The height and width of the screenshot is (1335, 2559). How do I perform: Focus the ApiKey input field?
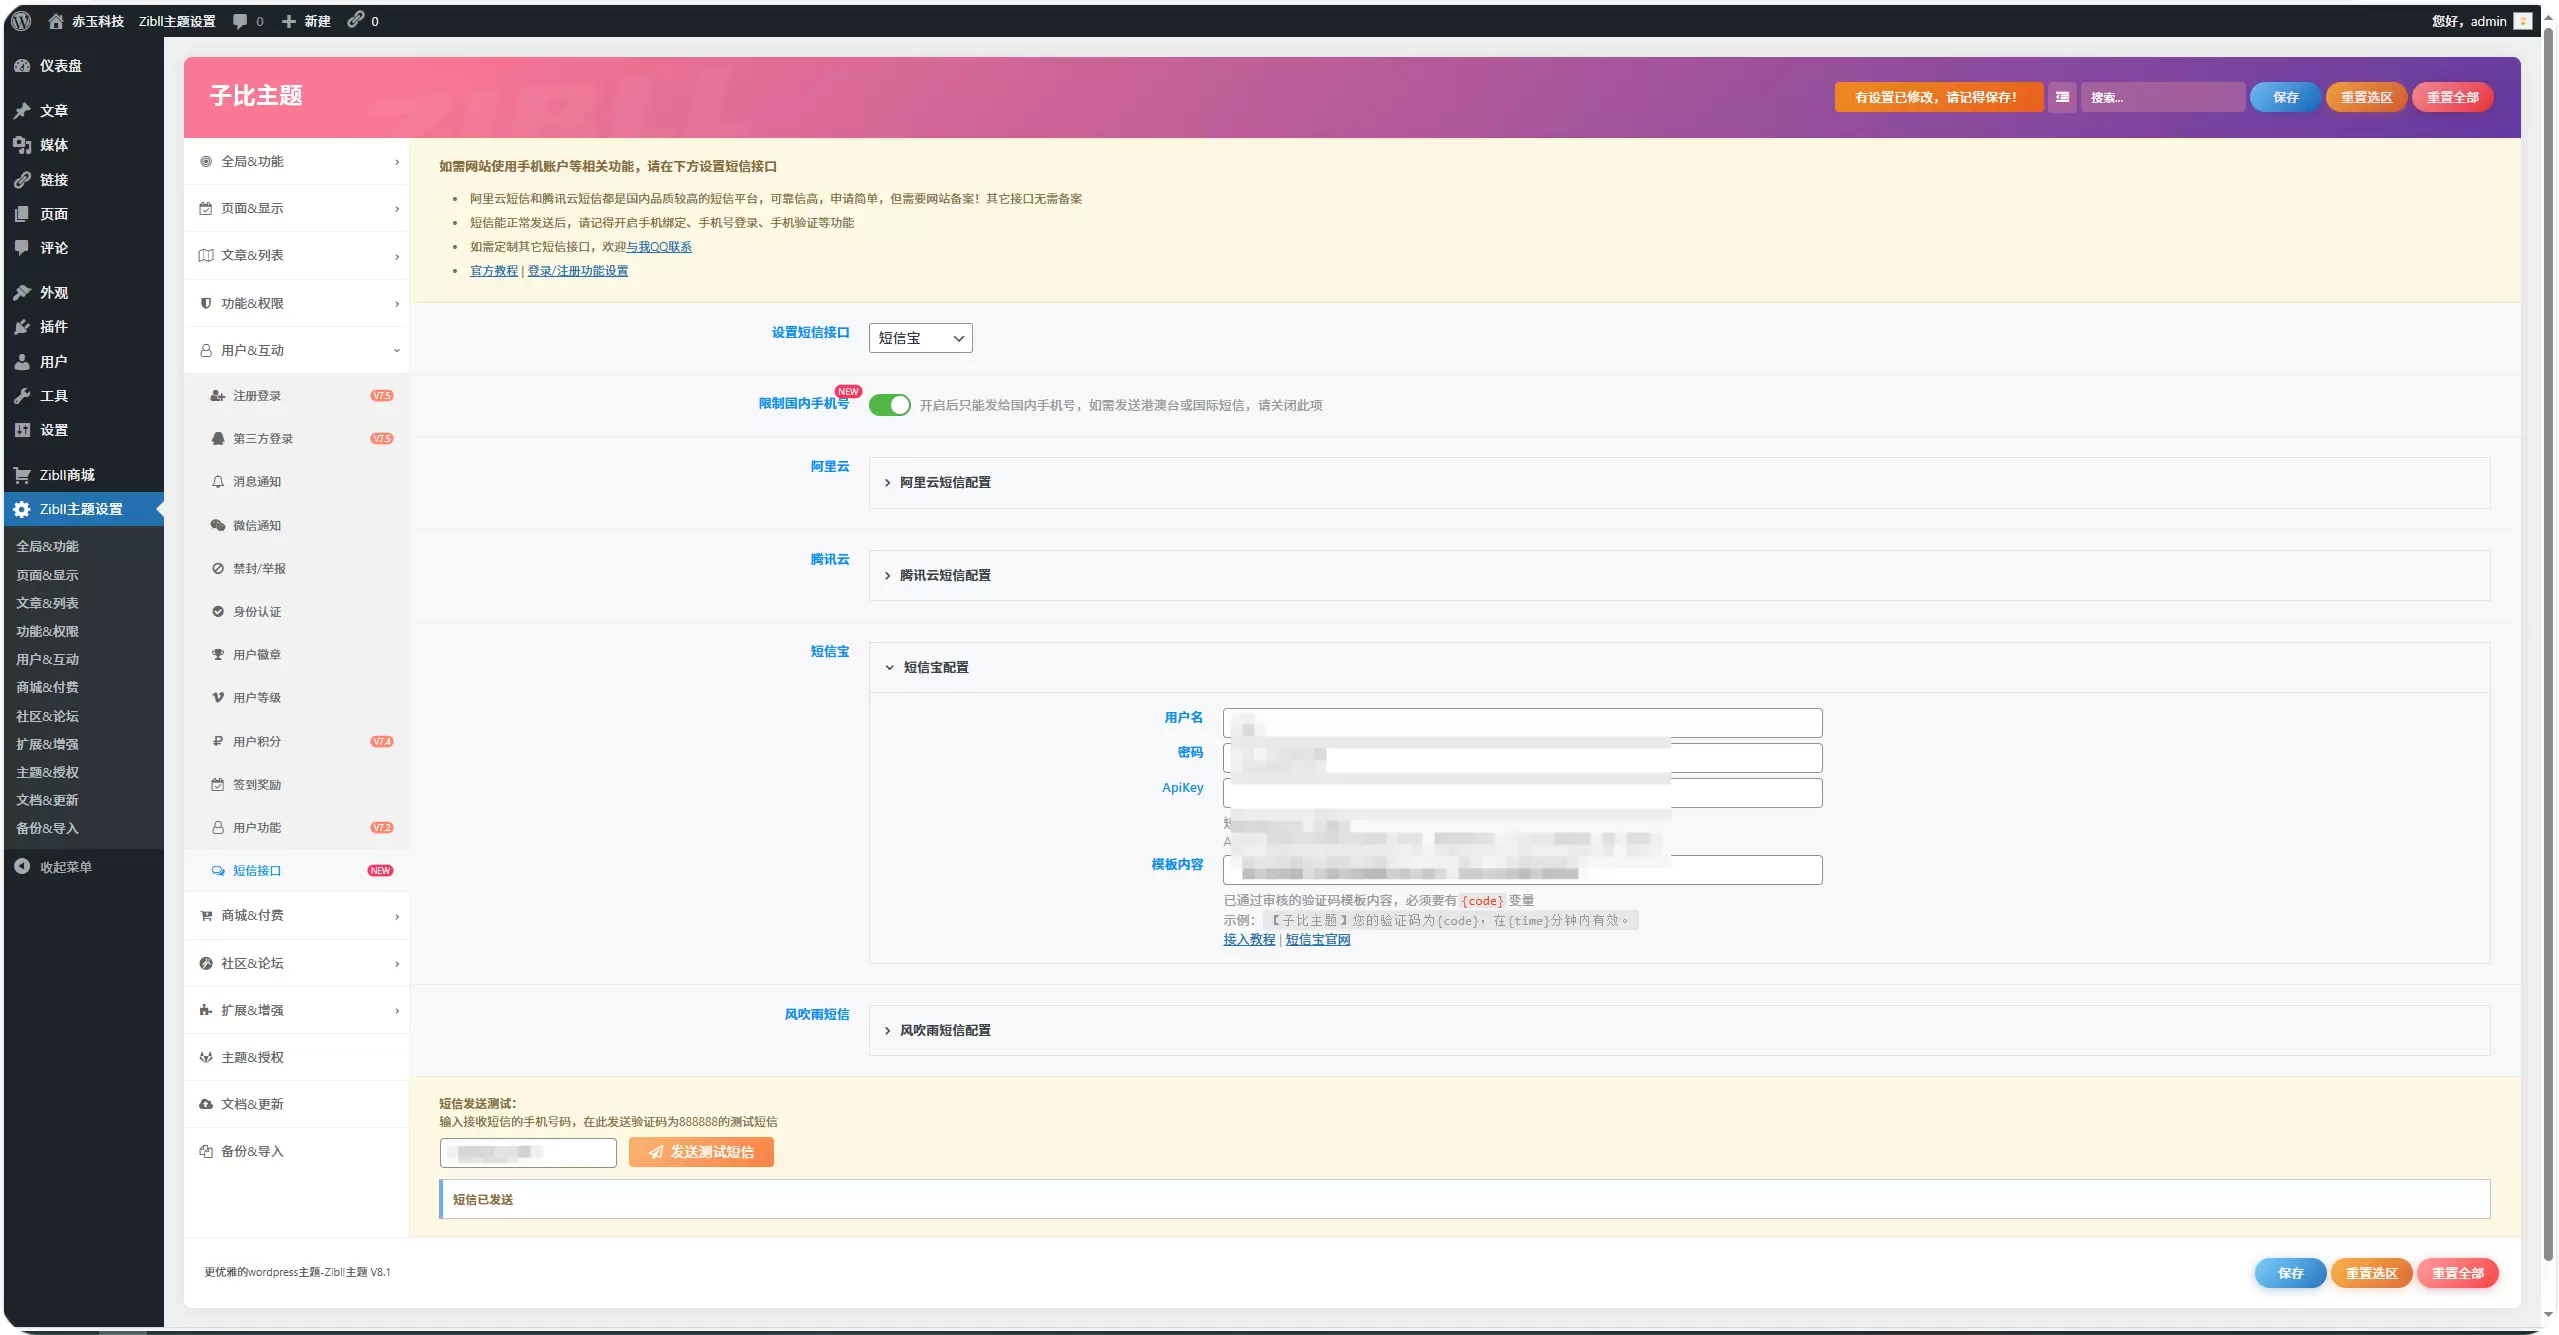tap(1522, 793)
